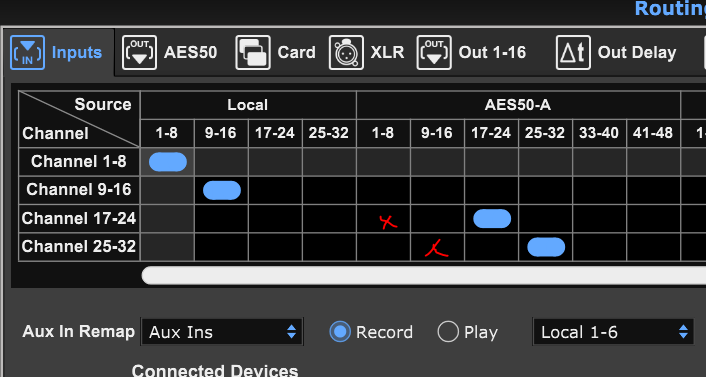Route Channel 25-32 to Local 25-32
Viewport: 706px width, 377px height.
pos(330,247)
